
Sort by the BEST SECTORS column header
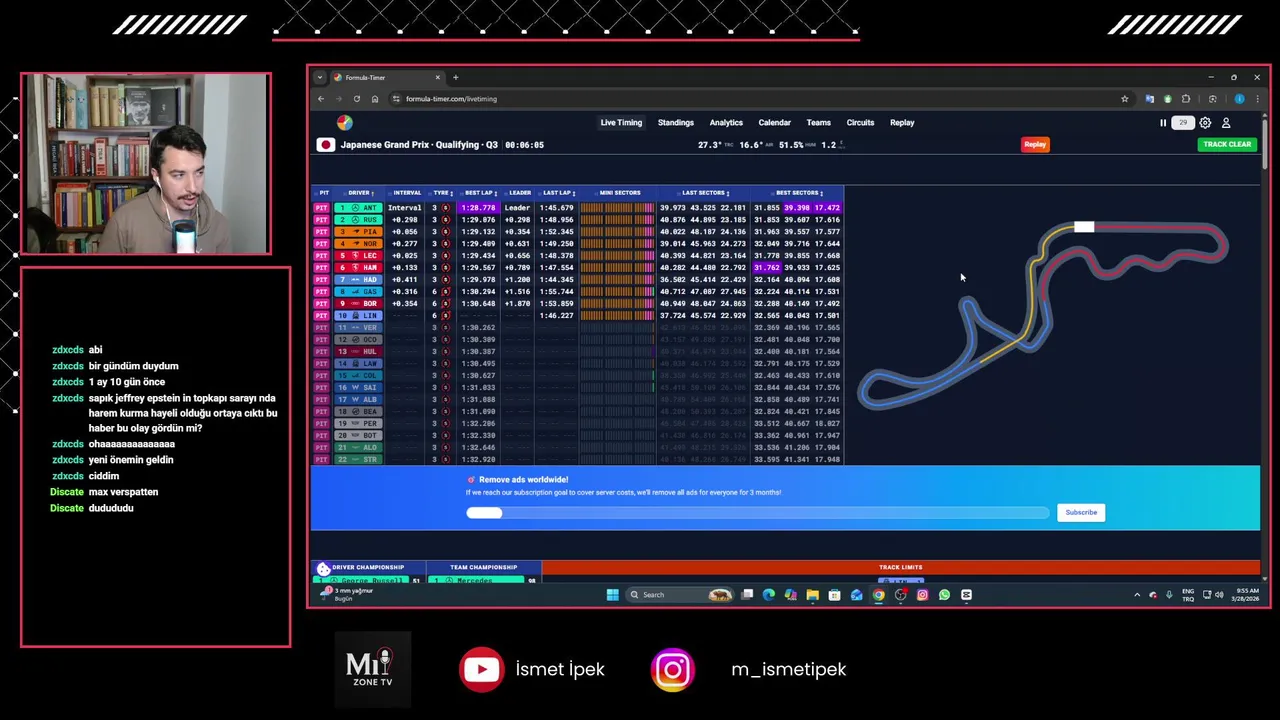click(798, 193)
